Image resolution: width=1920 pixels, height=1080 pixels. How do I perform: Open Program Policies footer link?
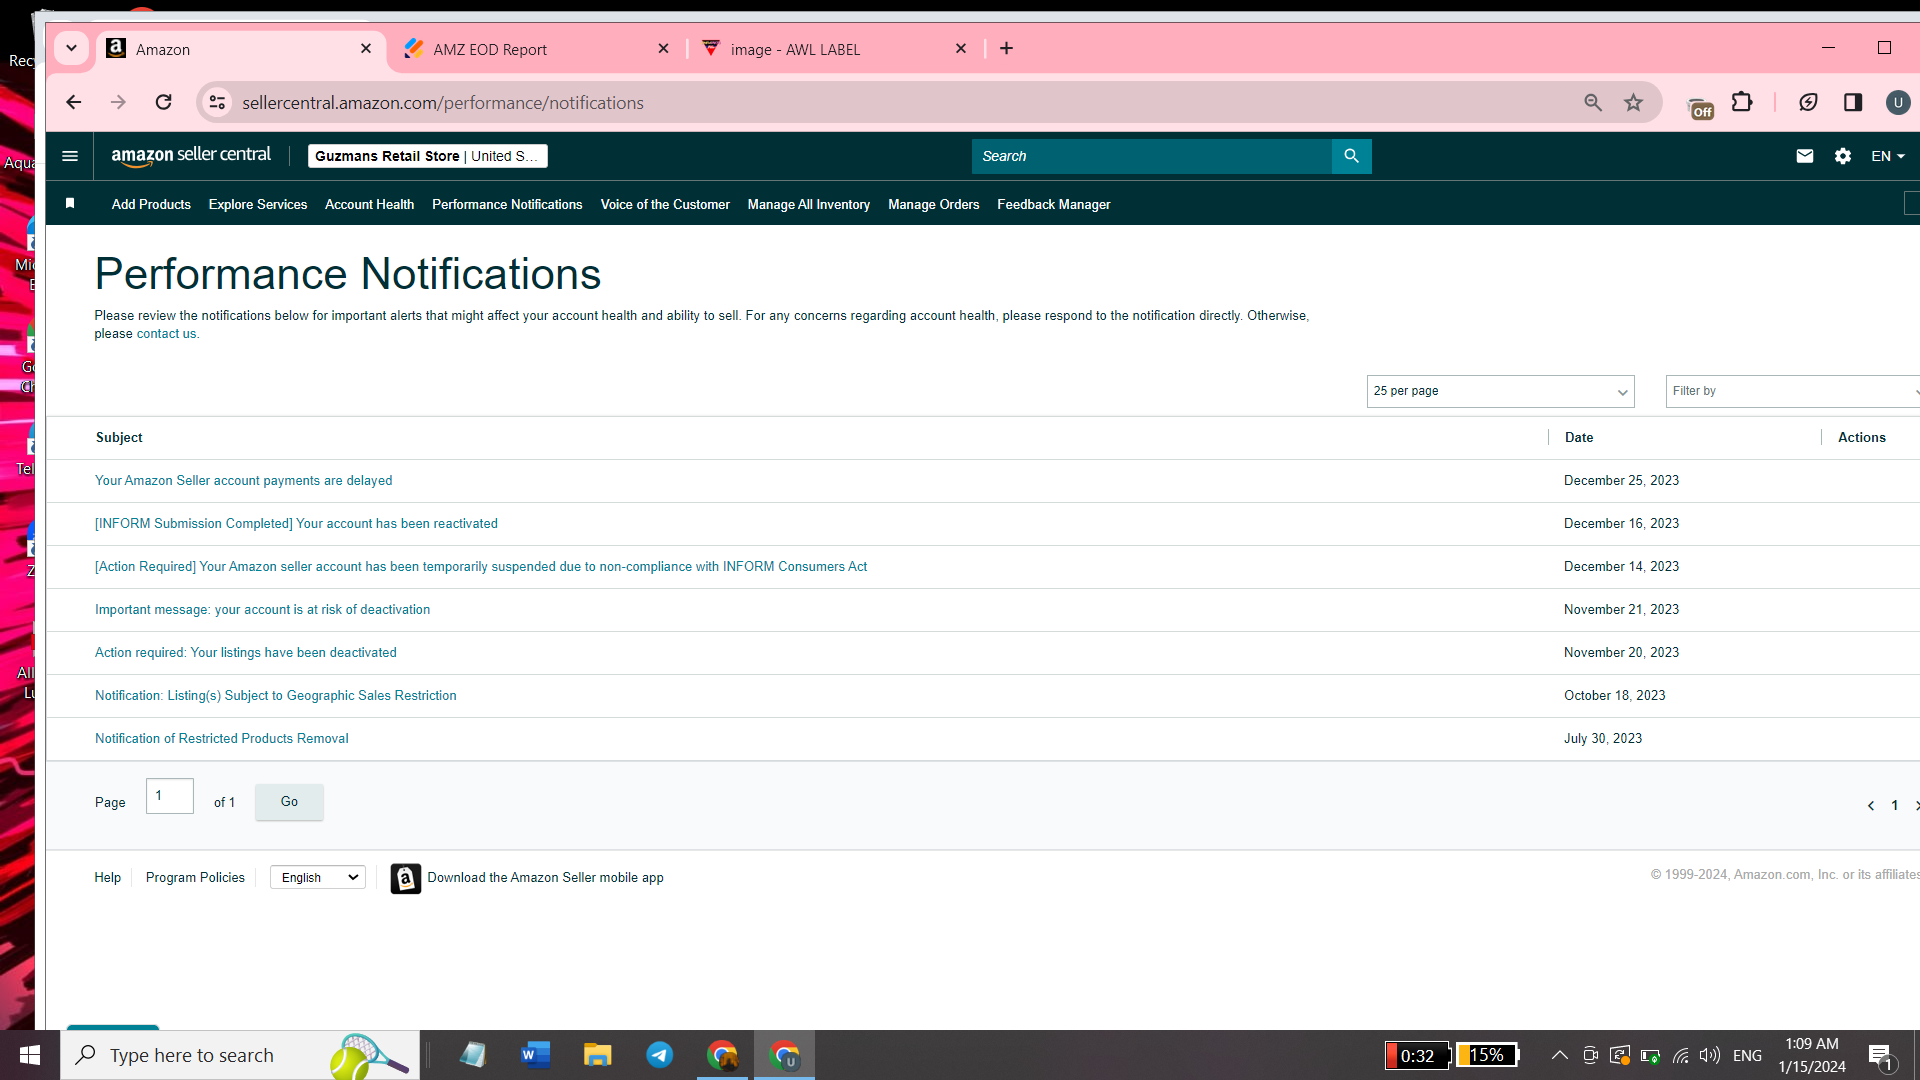point(195,877)
